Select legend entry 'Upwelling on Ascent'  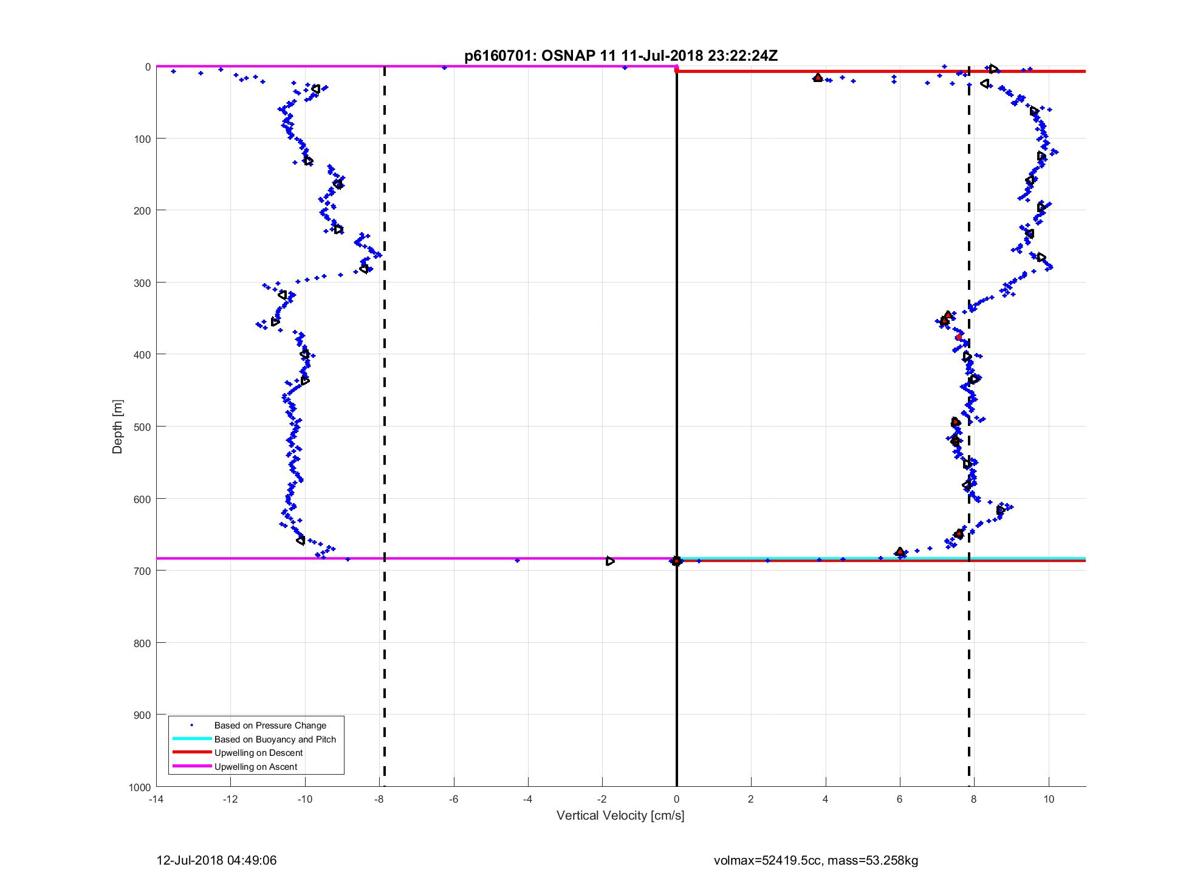(x=255, y=766)
